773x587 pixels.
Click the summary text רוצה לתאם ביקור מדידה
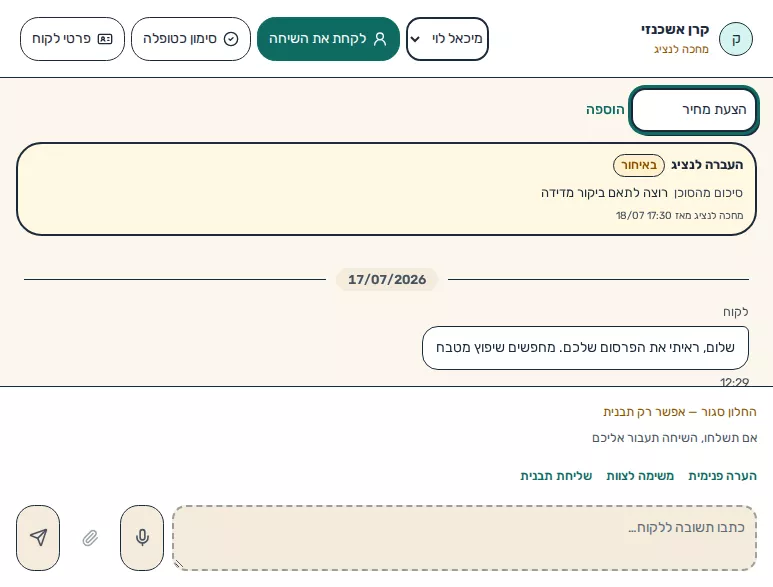point(604,193)
